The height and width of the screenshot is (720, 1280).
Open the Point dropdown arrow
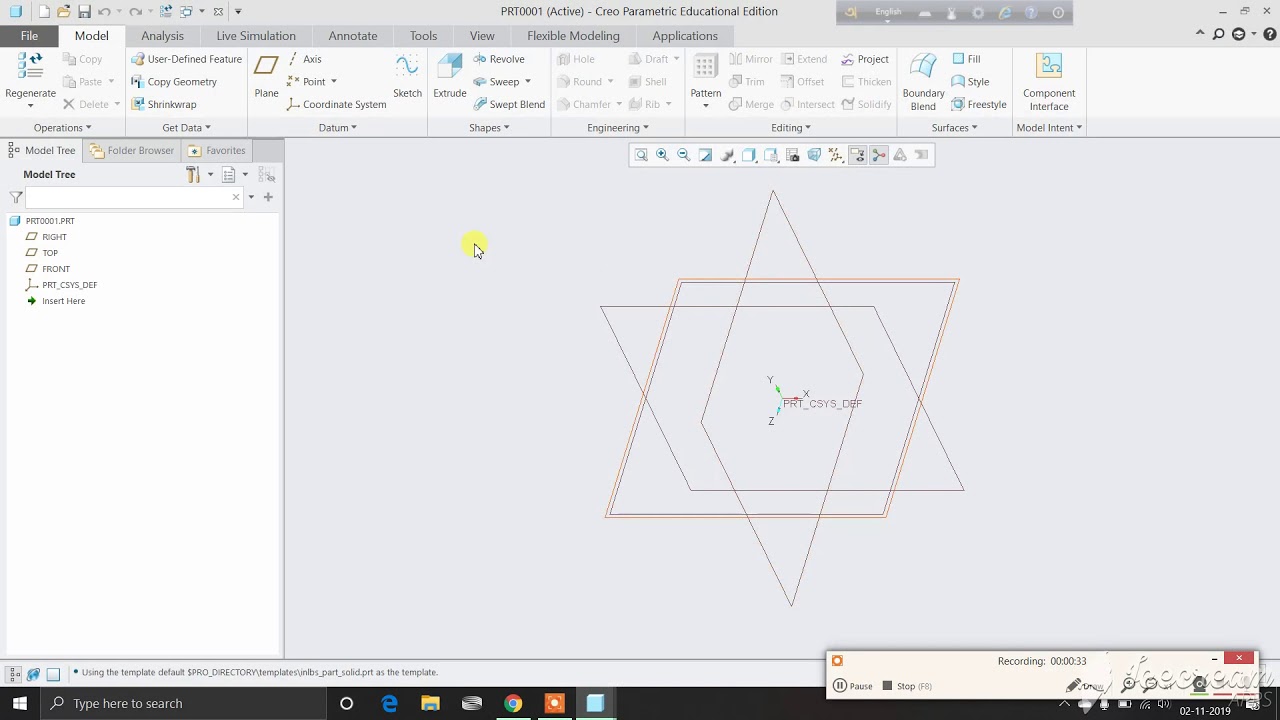pos(333,82)
